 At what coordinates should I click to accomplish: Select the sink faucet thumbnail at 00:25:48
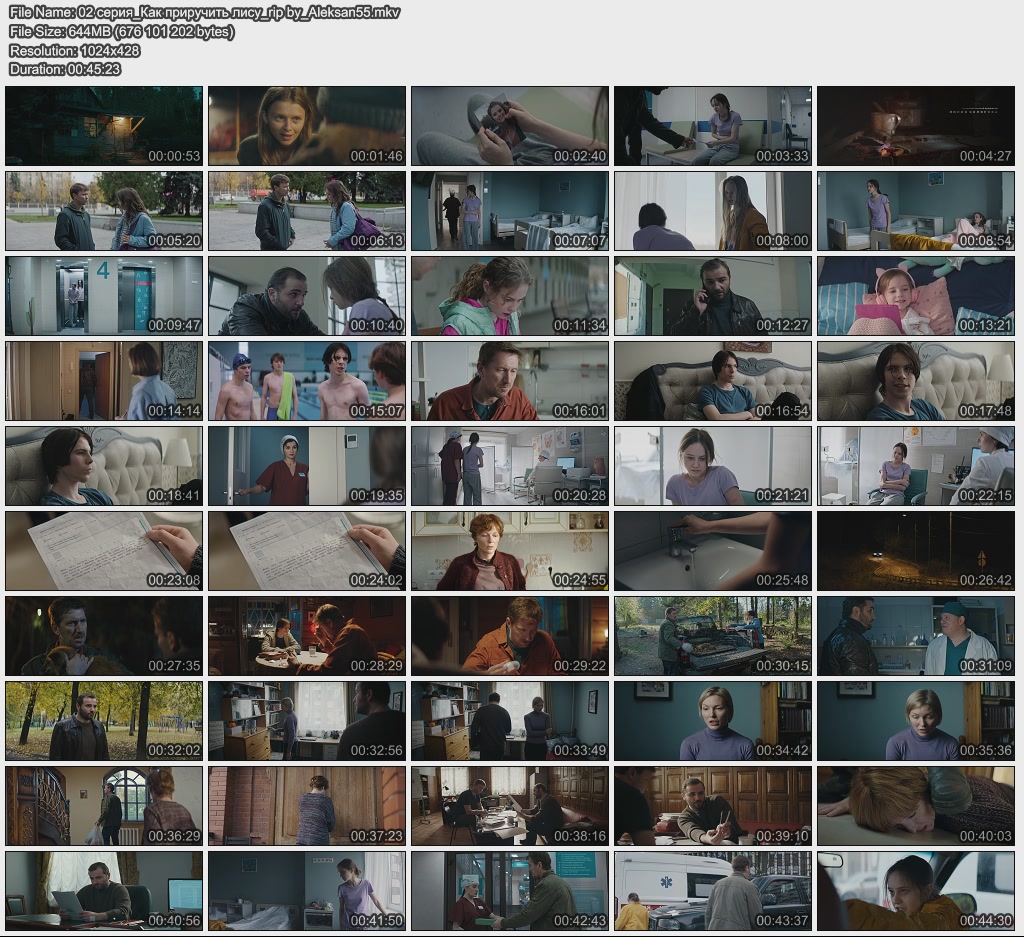712,551
